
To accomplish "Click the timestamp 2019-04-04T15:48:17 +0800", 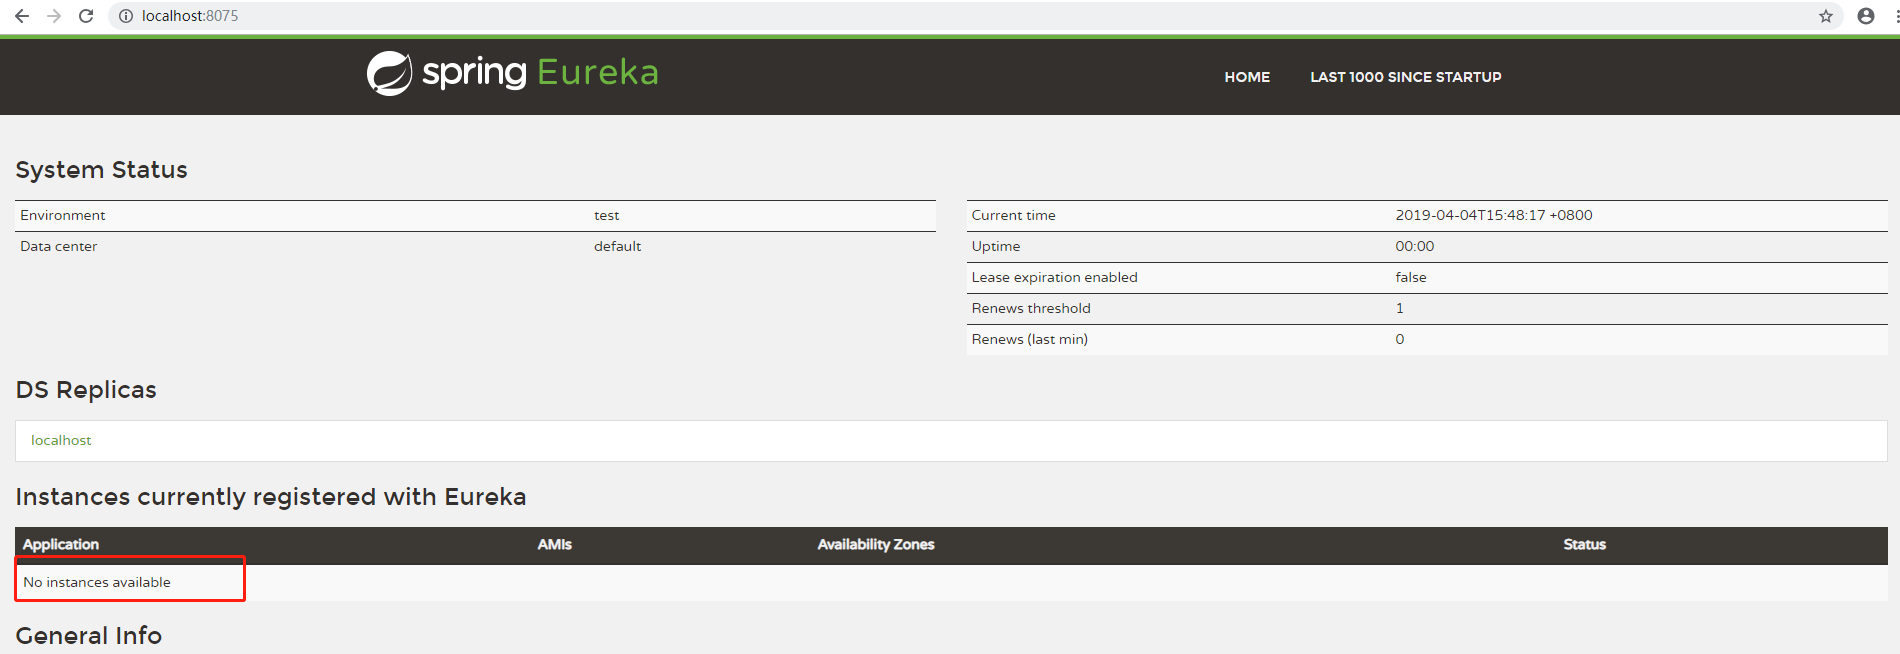I will (x=1494, y=215).
